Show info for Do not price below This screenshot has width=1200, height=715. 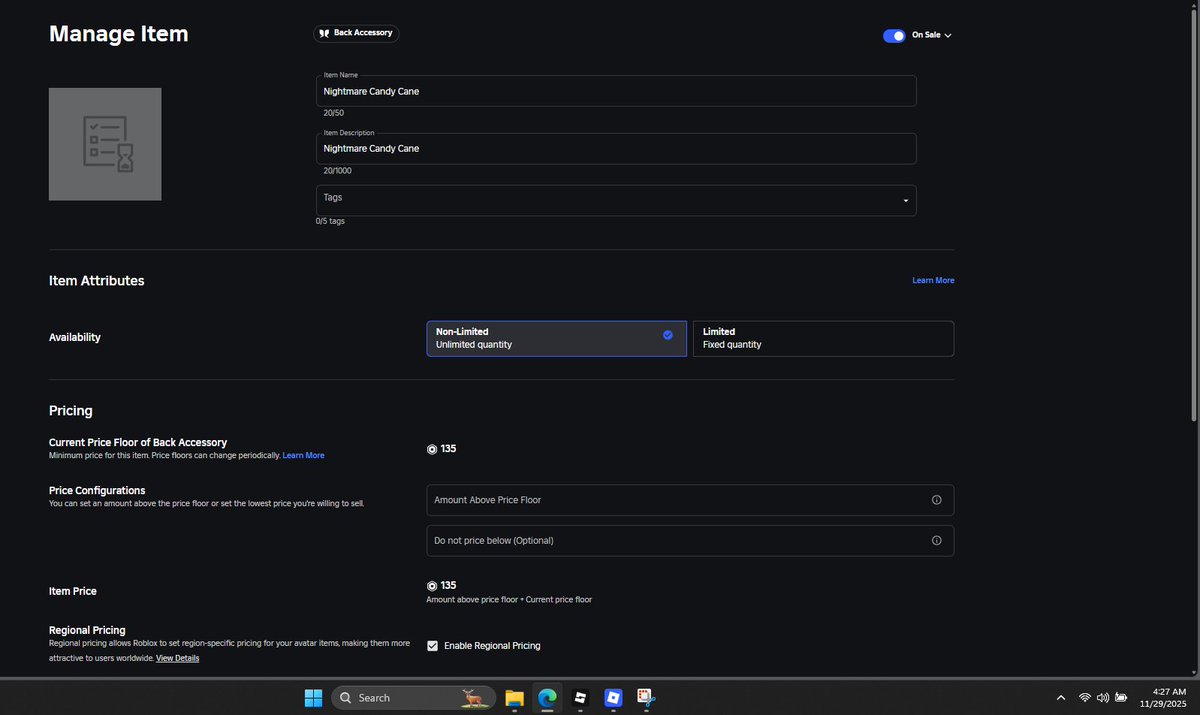pos(936,541)
